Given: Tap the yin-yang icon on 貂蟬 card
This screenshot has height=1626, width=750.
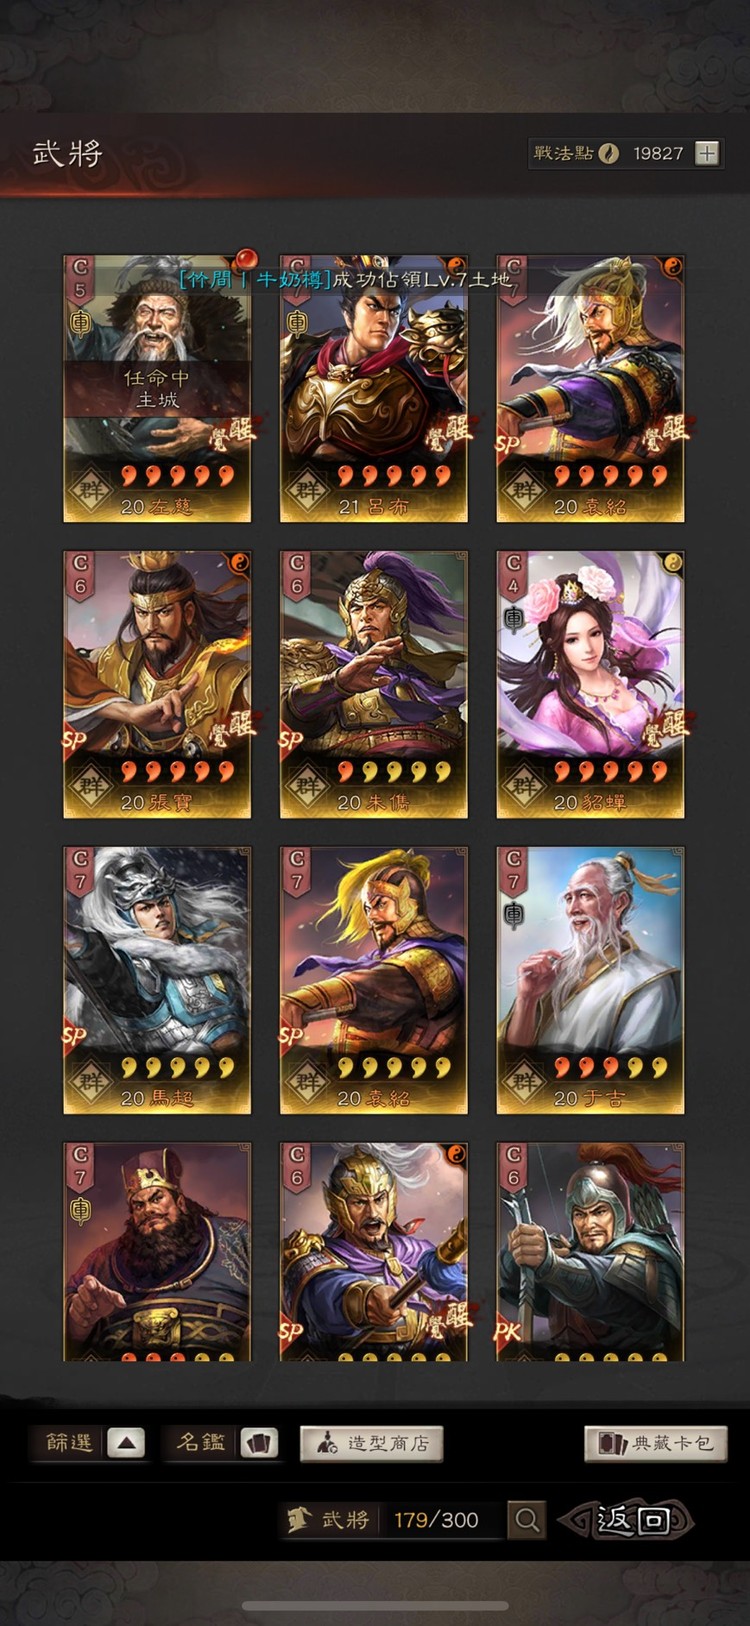Looking at the screenshot, I should [x=673, y=562].
